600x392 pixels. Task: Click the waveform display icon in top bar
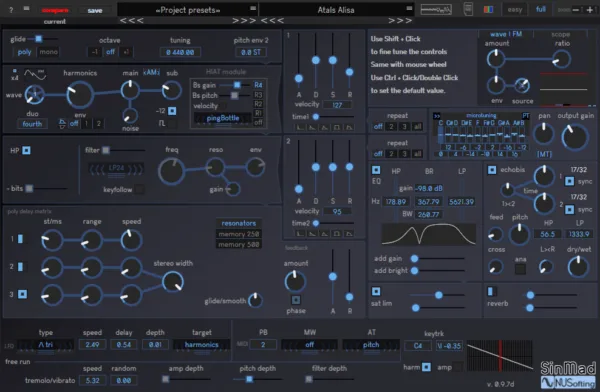(x=436, y=10)
